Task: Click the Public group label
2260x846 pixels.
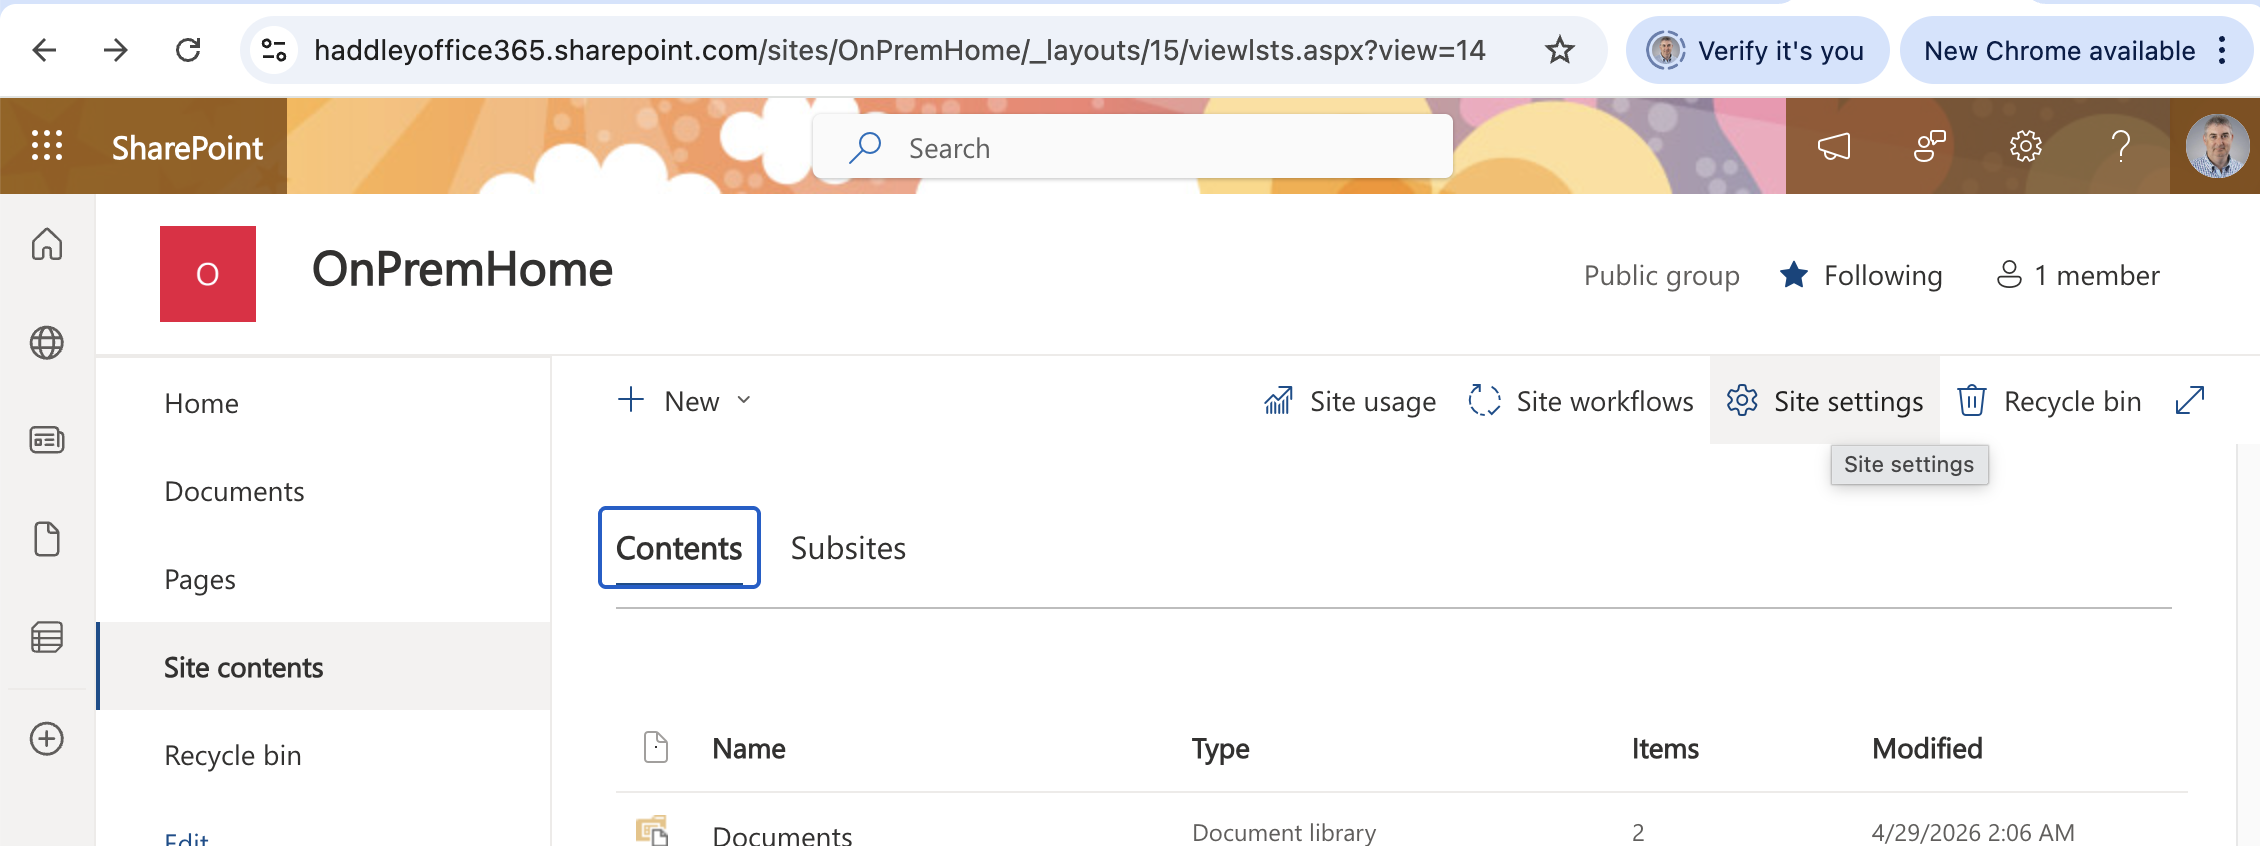Action: (x=1662, y=275)
